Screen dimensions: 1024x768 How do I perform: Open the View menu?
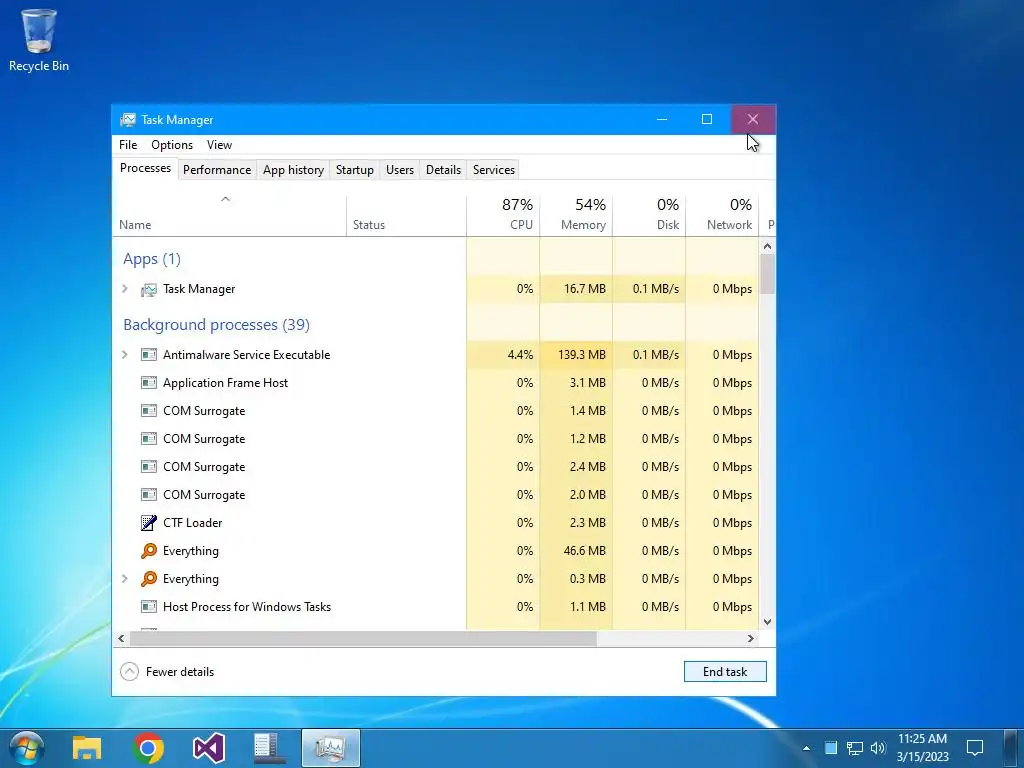click(219, 145)
